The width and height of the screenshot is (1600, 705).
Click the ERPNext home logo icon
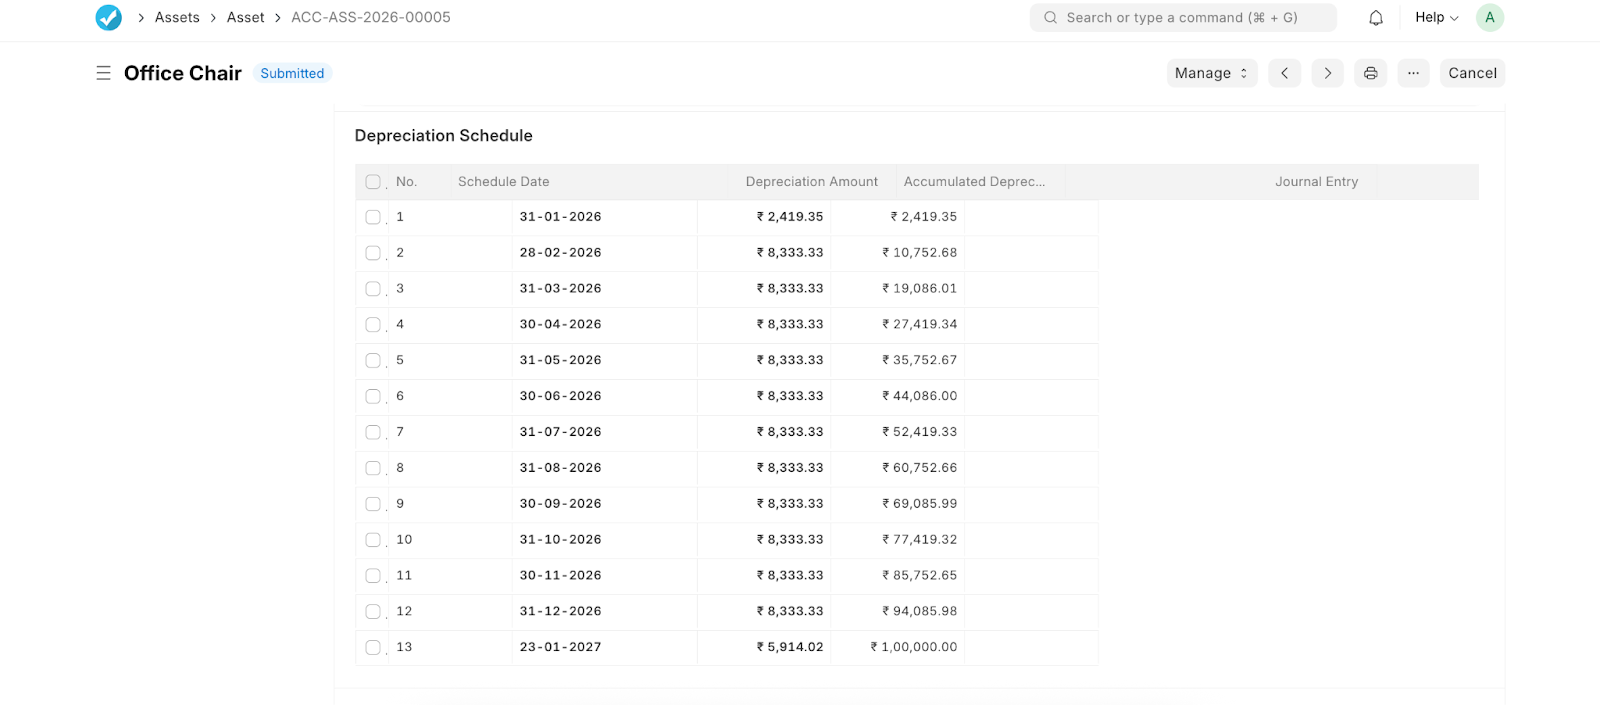tap(108, 17)
